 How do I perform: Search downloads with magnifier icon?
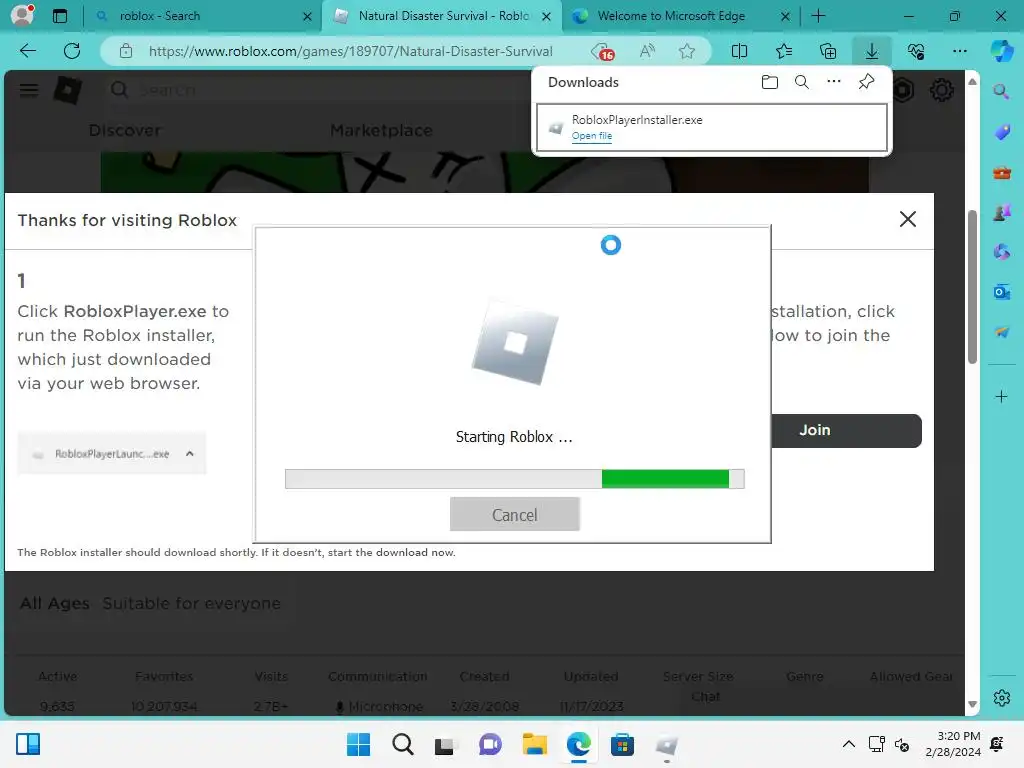801,82
